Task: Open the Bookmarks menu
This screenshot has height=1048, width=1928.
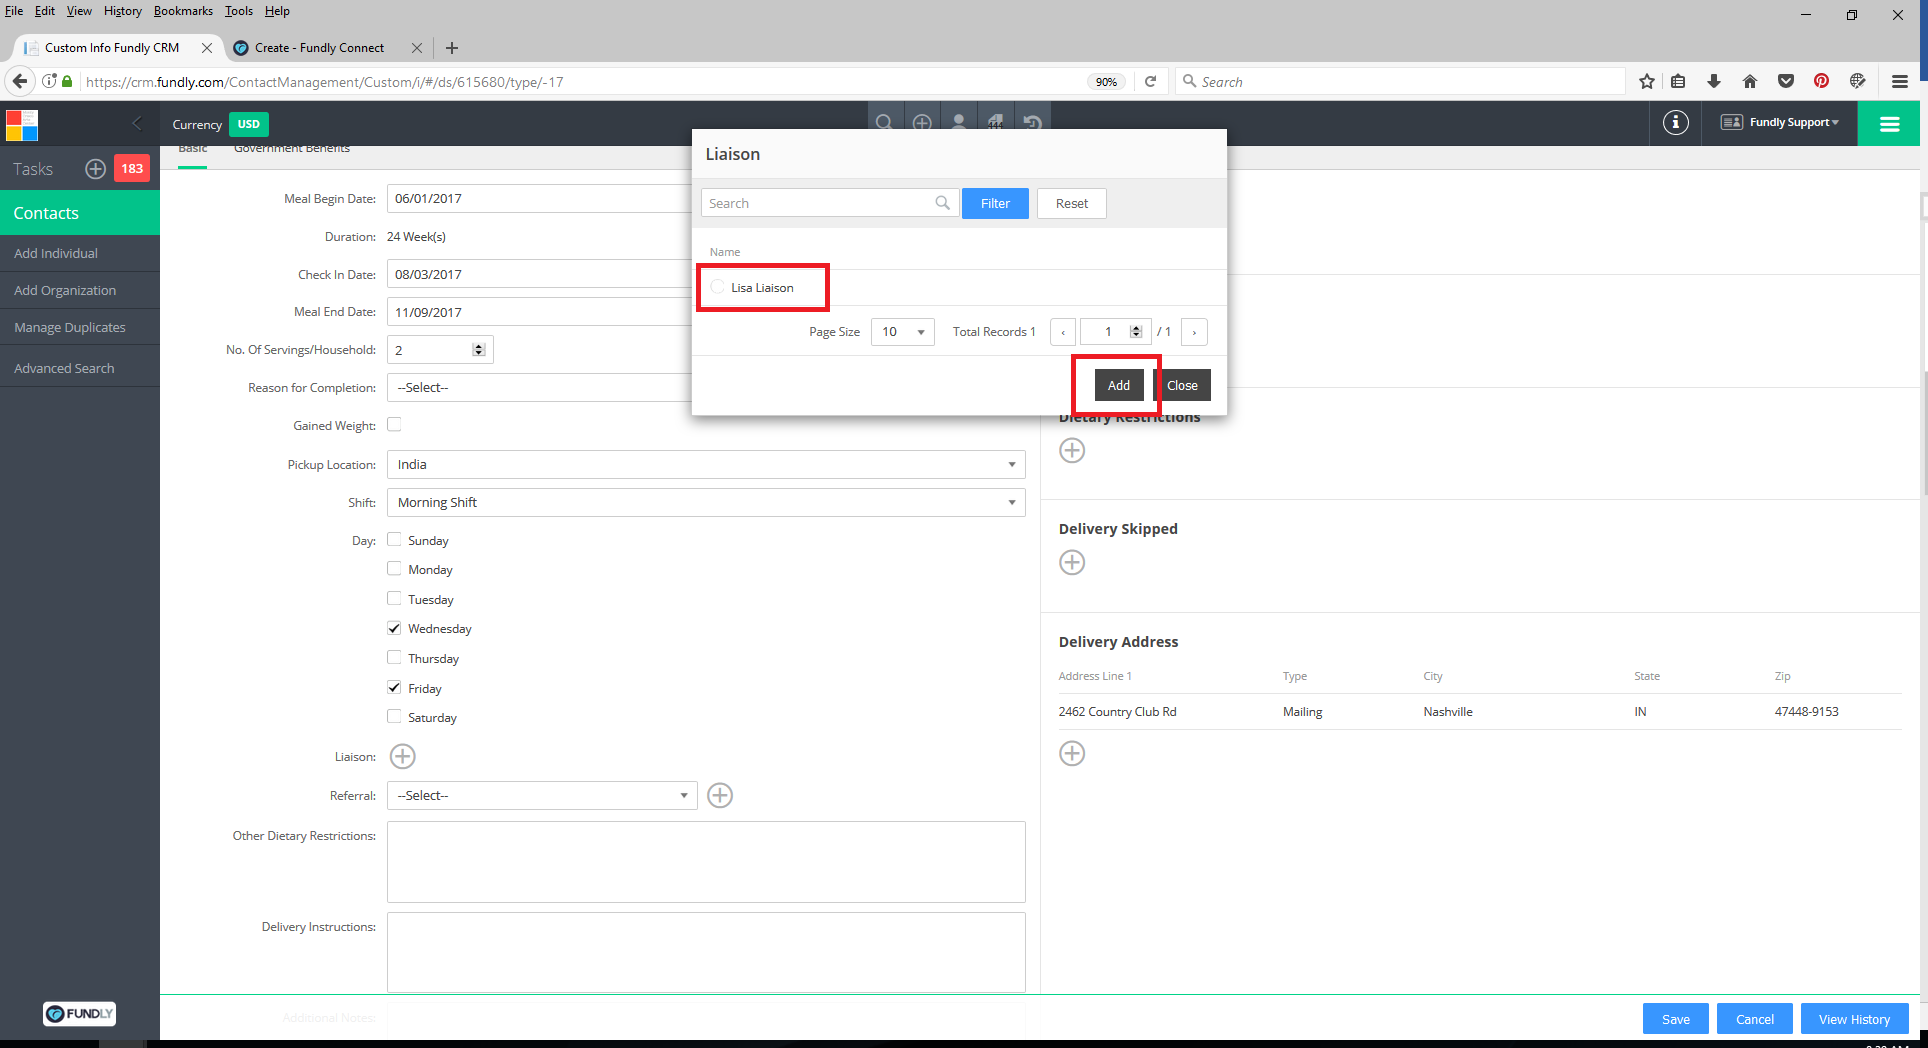Action: (183, 11)
